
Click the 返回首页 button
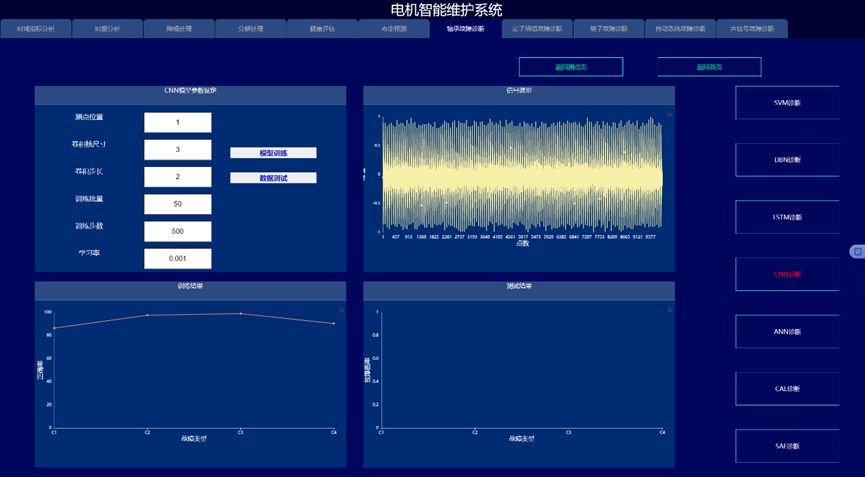709,67
